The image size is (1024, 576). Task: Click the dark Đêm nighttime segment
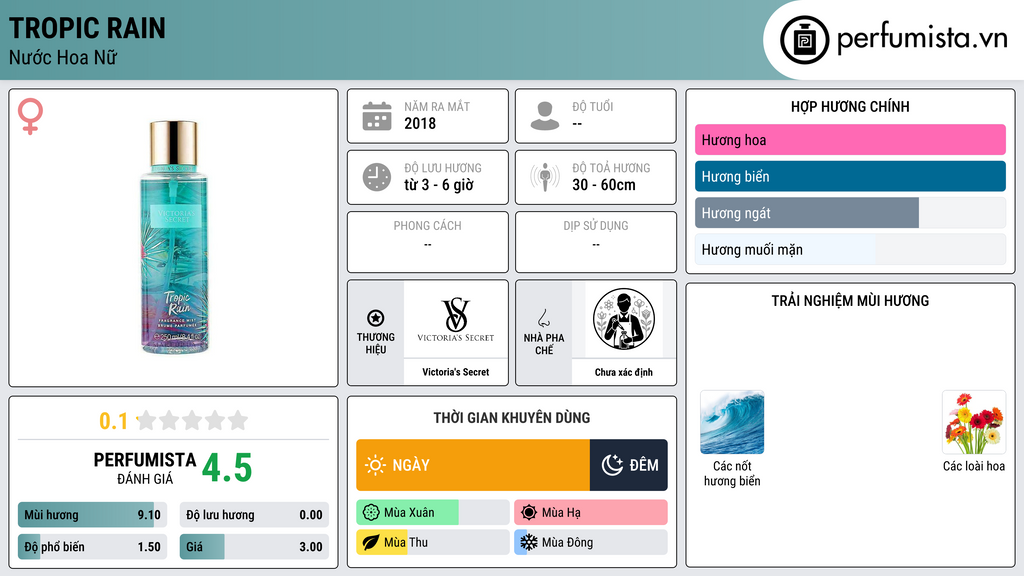tap(629, 465)
